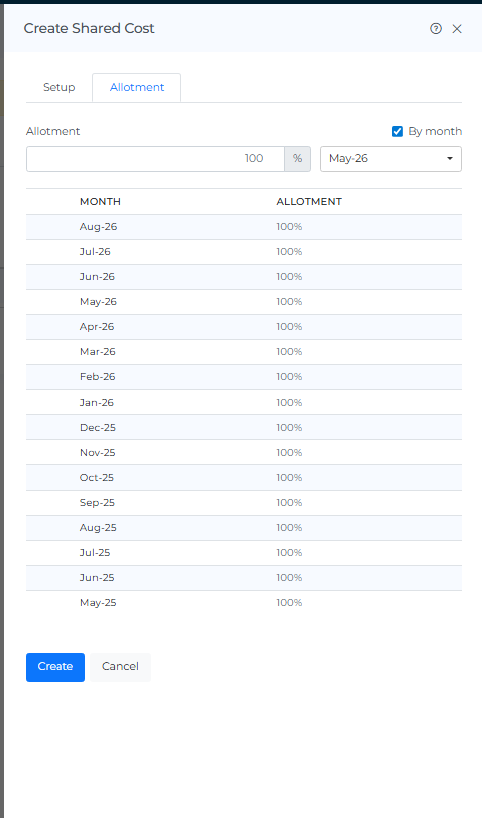This screenshot has width=482, height=818.
Task: Open the help question-mark icon
Action: coord(436,29)
